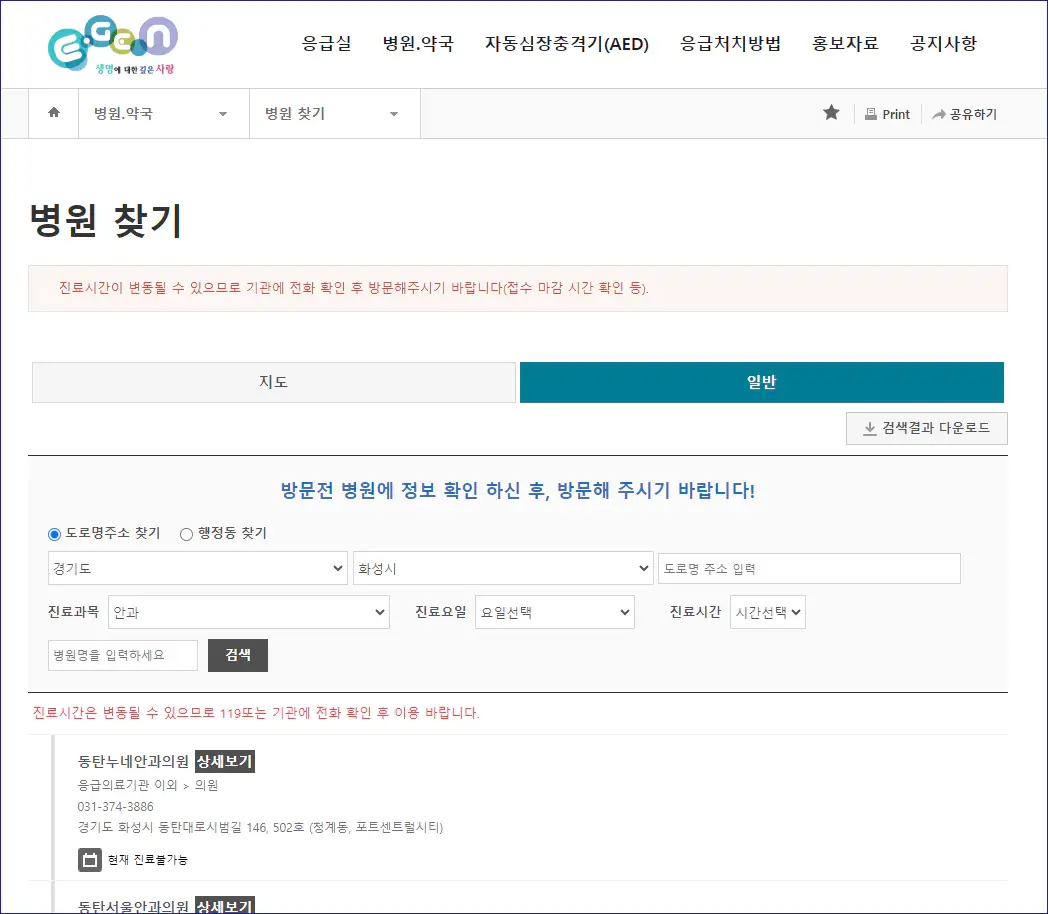Screen dimensions: 1048x914
Task: Open the 화성시 city dropdown
Action: pos(503,567)
